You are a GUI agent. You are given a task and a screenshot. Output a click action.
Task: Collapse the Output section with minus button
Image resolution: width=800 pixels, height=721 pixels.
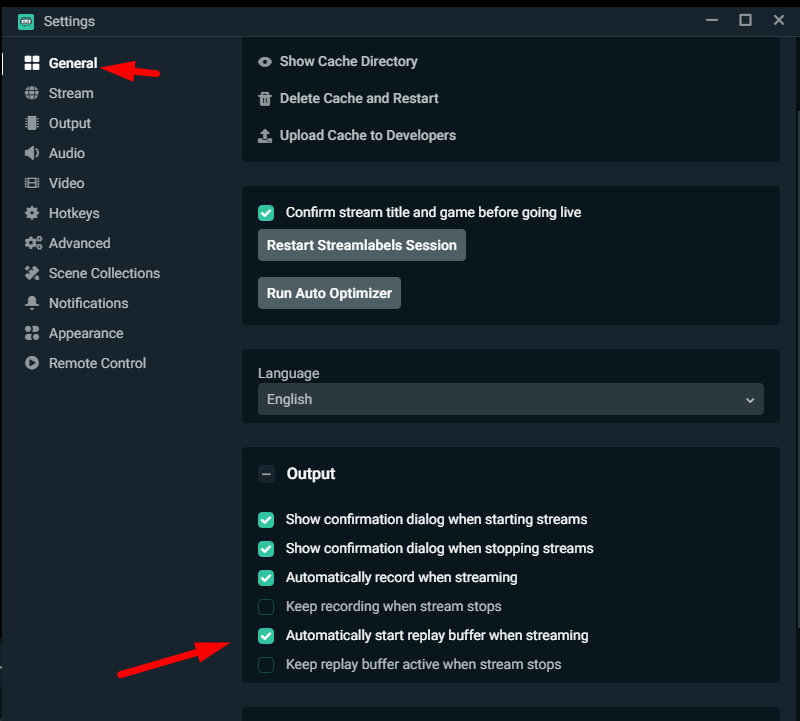click(x=266, y=474)
